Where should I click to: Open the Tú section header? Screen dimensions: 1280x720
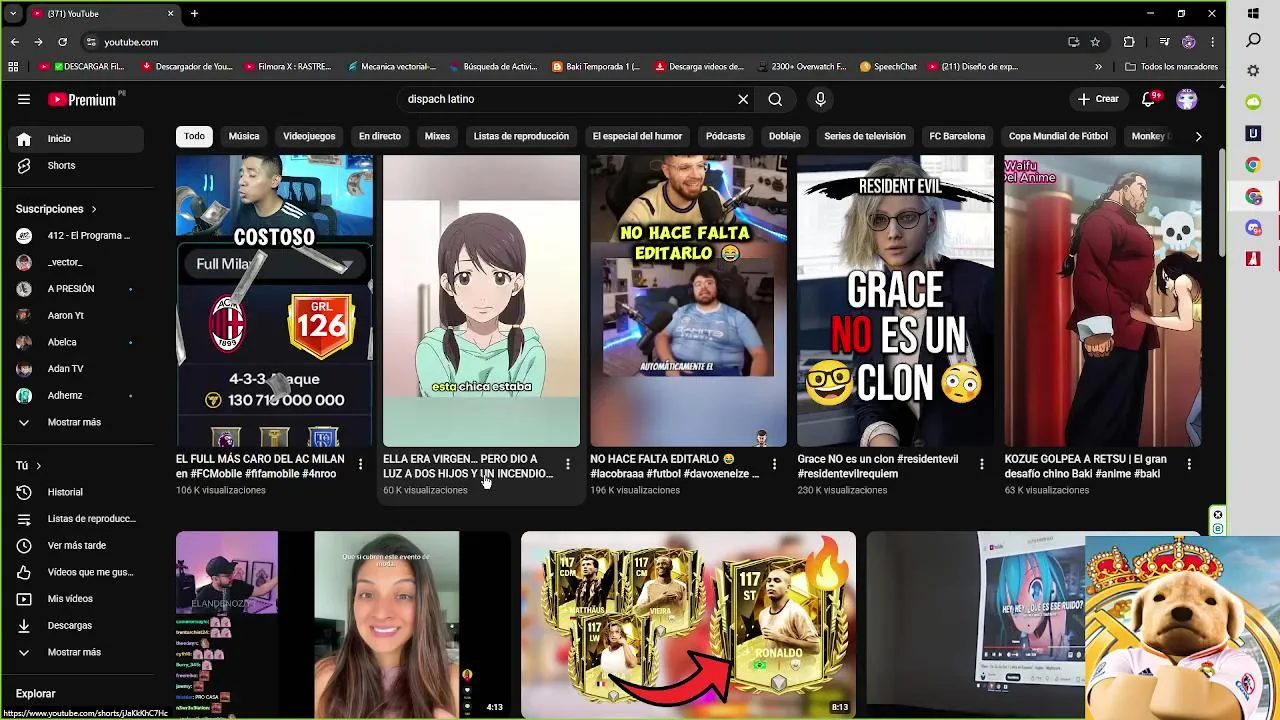(28, 465)
